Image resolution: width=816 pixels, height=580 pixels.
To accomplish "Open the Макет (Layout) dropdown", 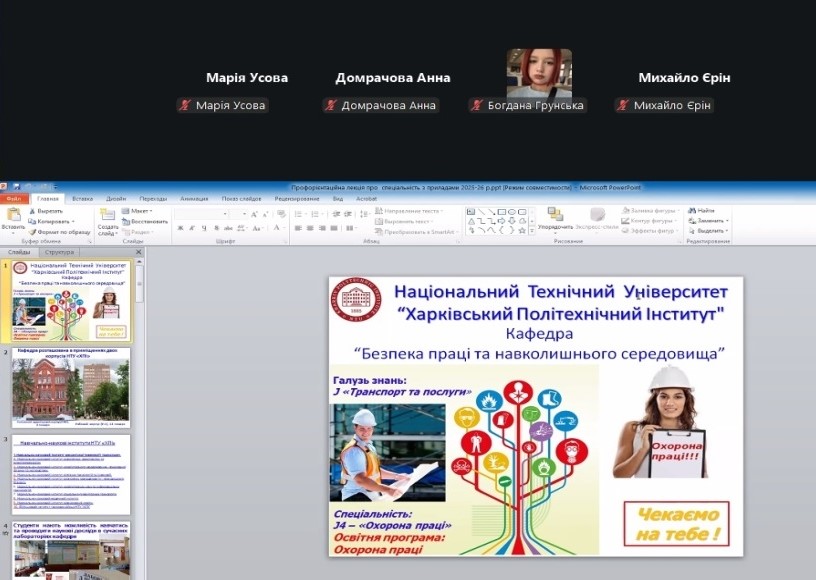I will [x=137, y=211].
